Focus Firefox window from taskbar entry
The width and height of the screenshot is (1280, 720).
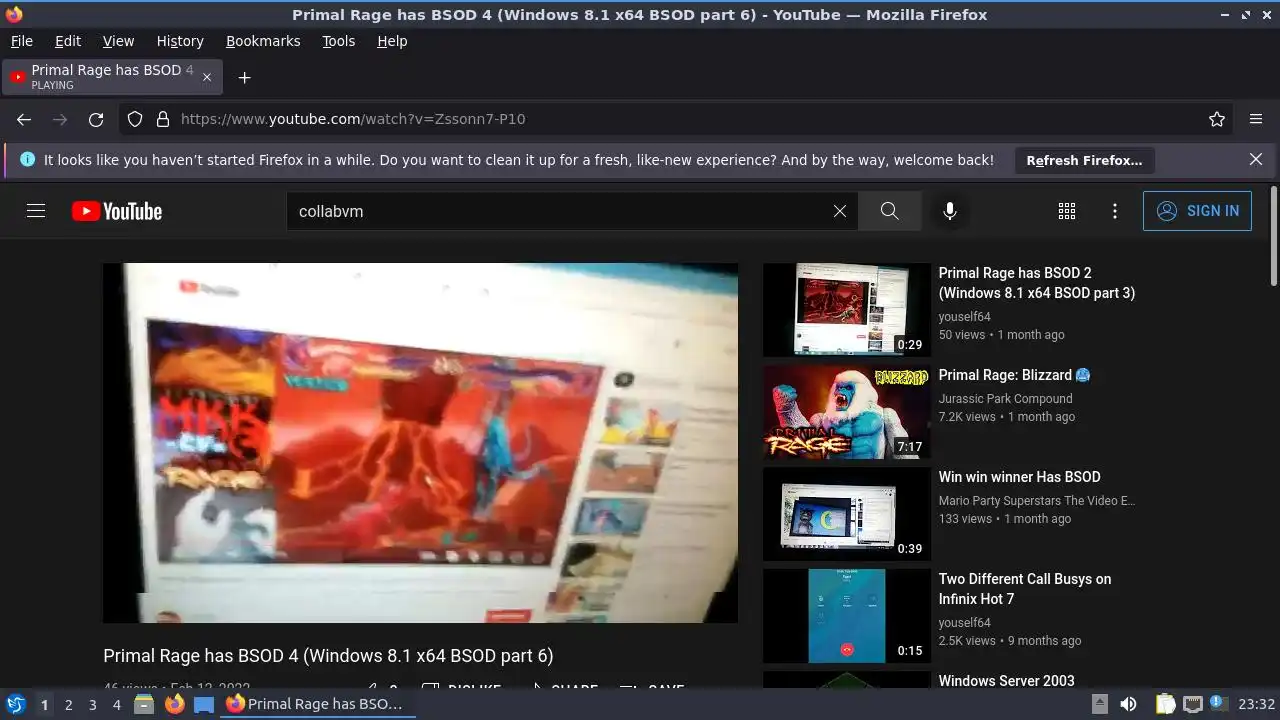pos(318,704)
